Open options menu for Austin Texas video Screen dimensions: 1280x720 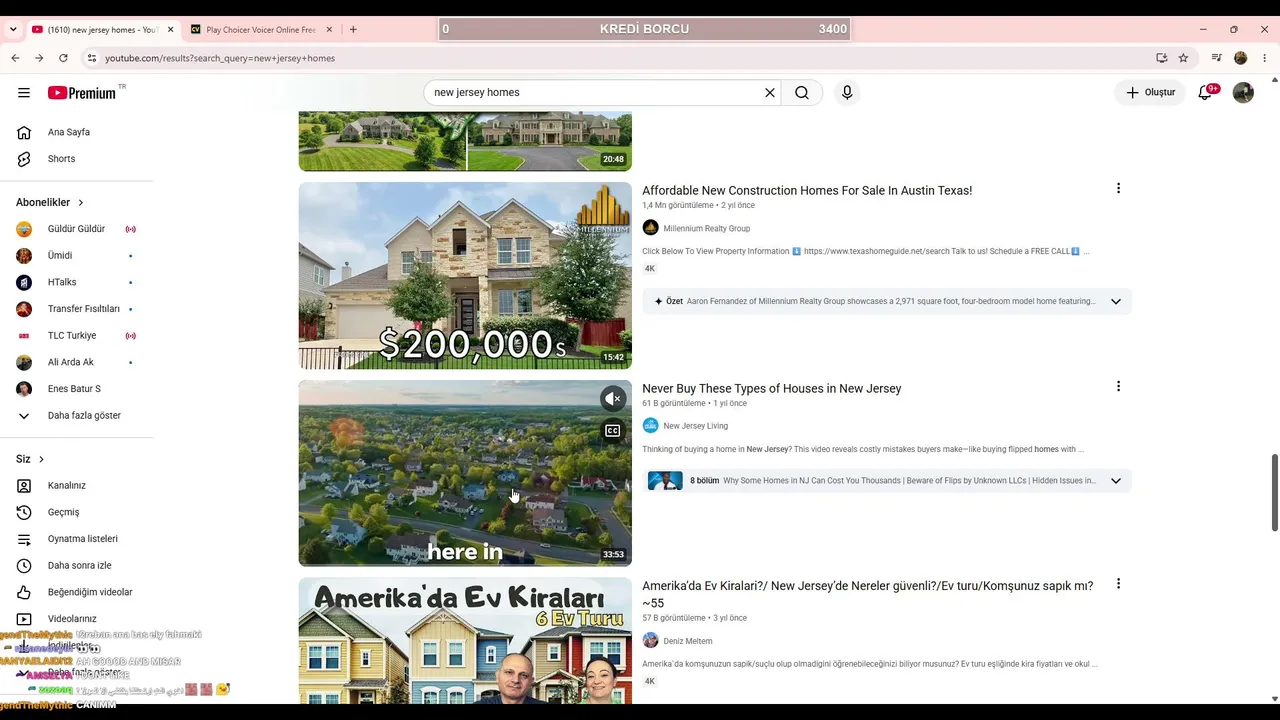coord(1118,189)
